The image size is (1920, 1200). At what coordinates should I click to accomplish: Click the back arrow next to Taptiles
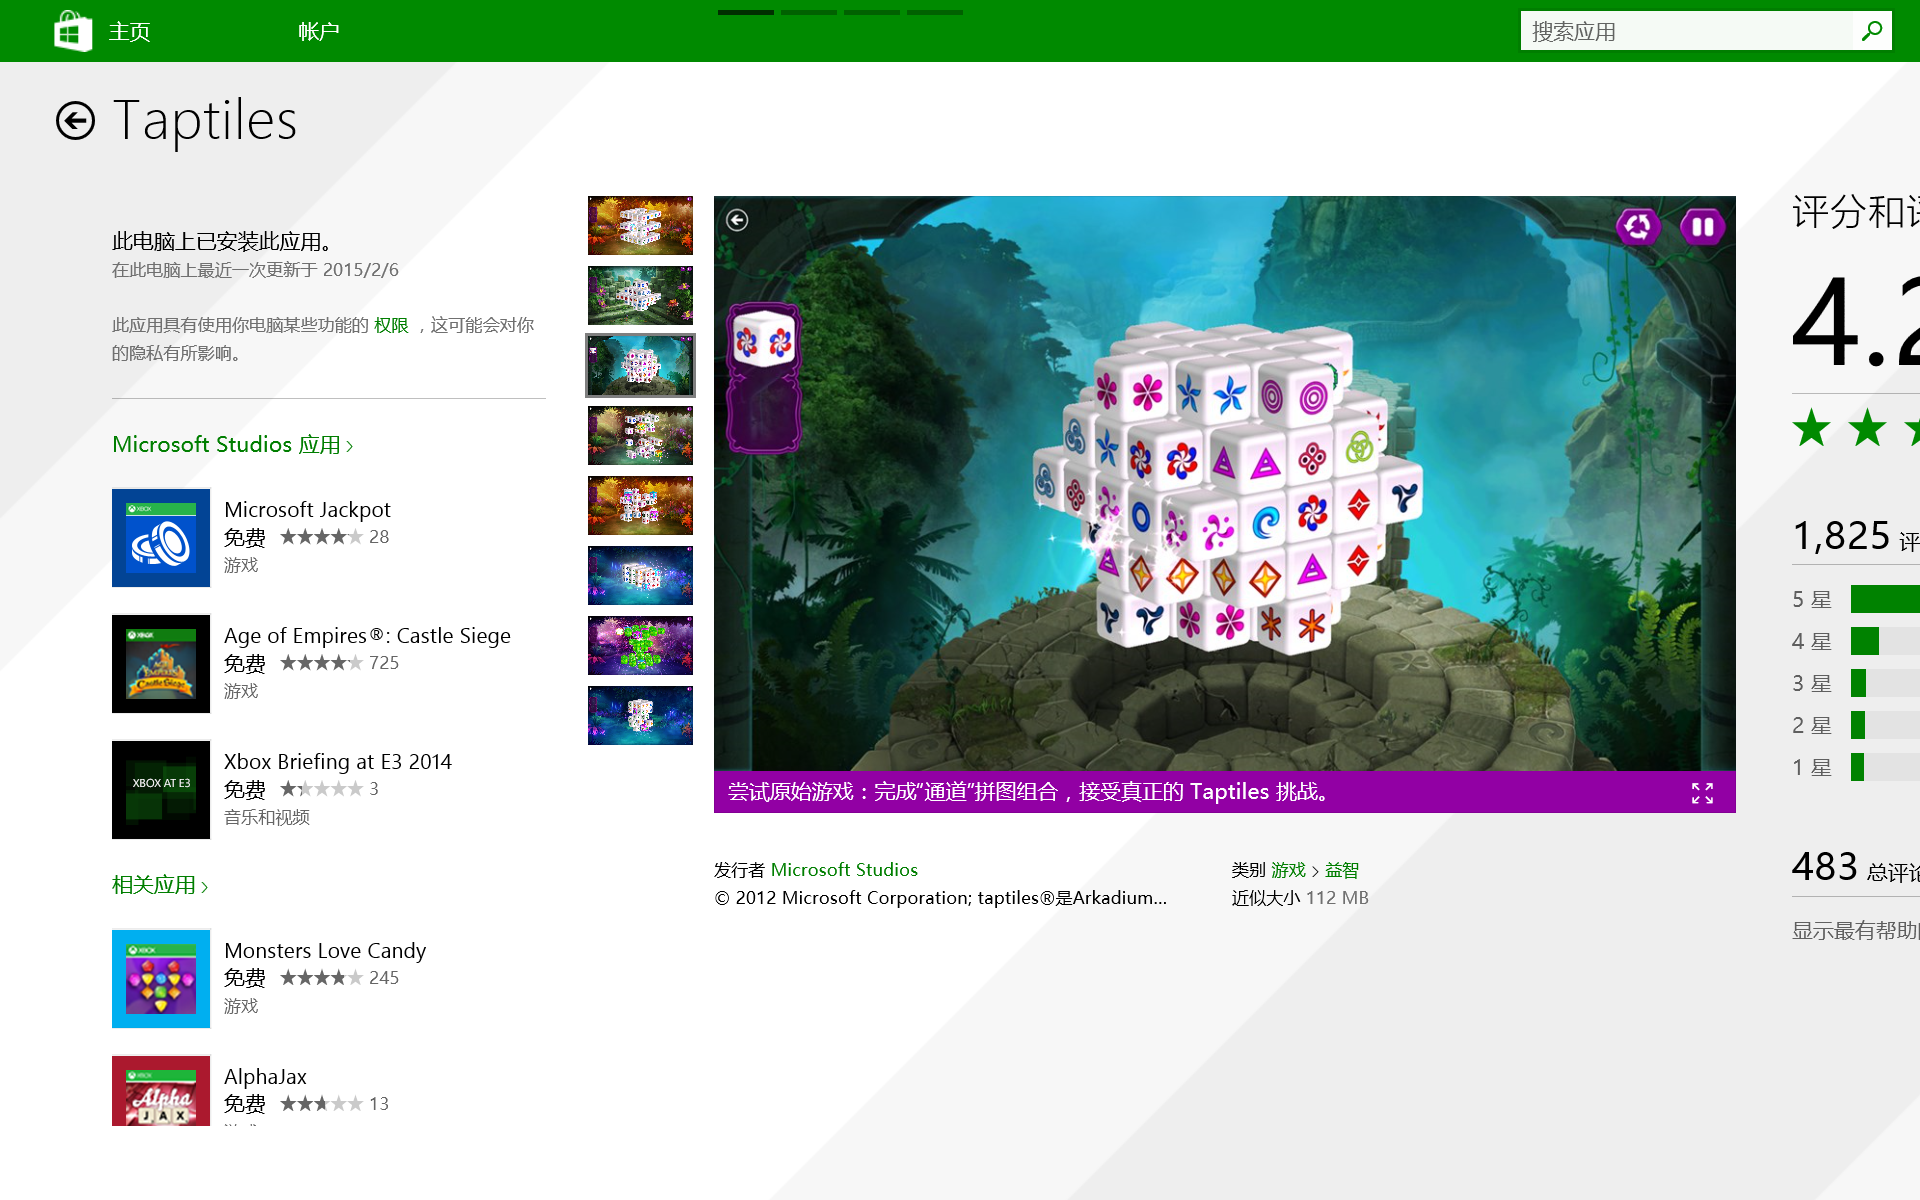point(75,121)
